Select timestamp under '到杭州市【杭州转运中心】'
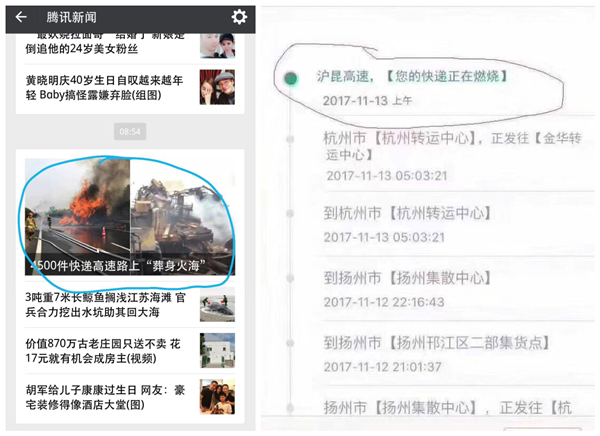 tap(384, 237)
